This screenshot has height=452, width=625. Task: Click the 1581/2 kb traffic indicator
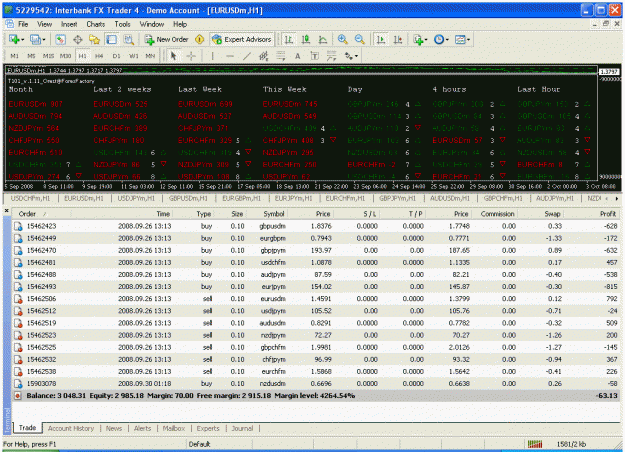[x=571, y=444]
